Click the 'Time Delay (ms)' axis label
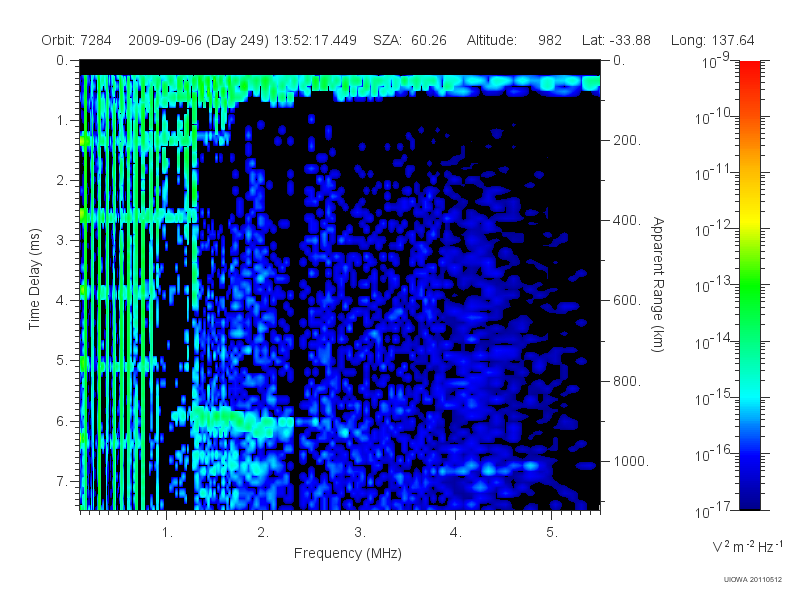This screenshot has width=800, height=600. [x=34, y=279]
